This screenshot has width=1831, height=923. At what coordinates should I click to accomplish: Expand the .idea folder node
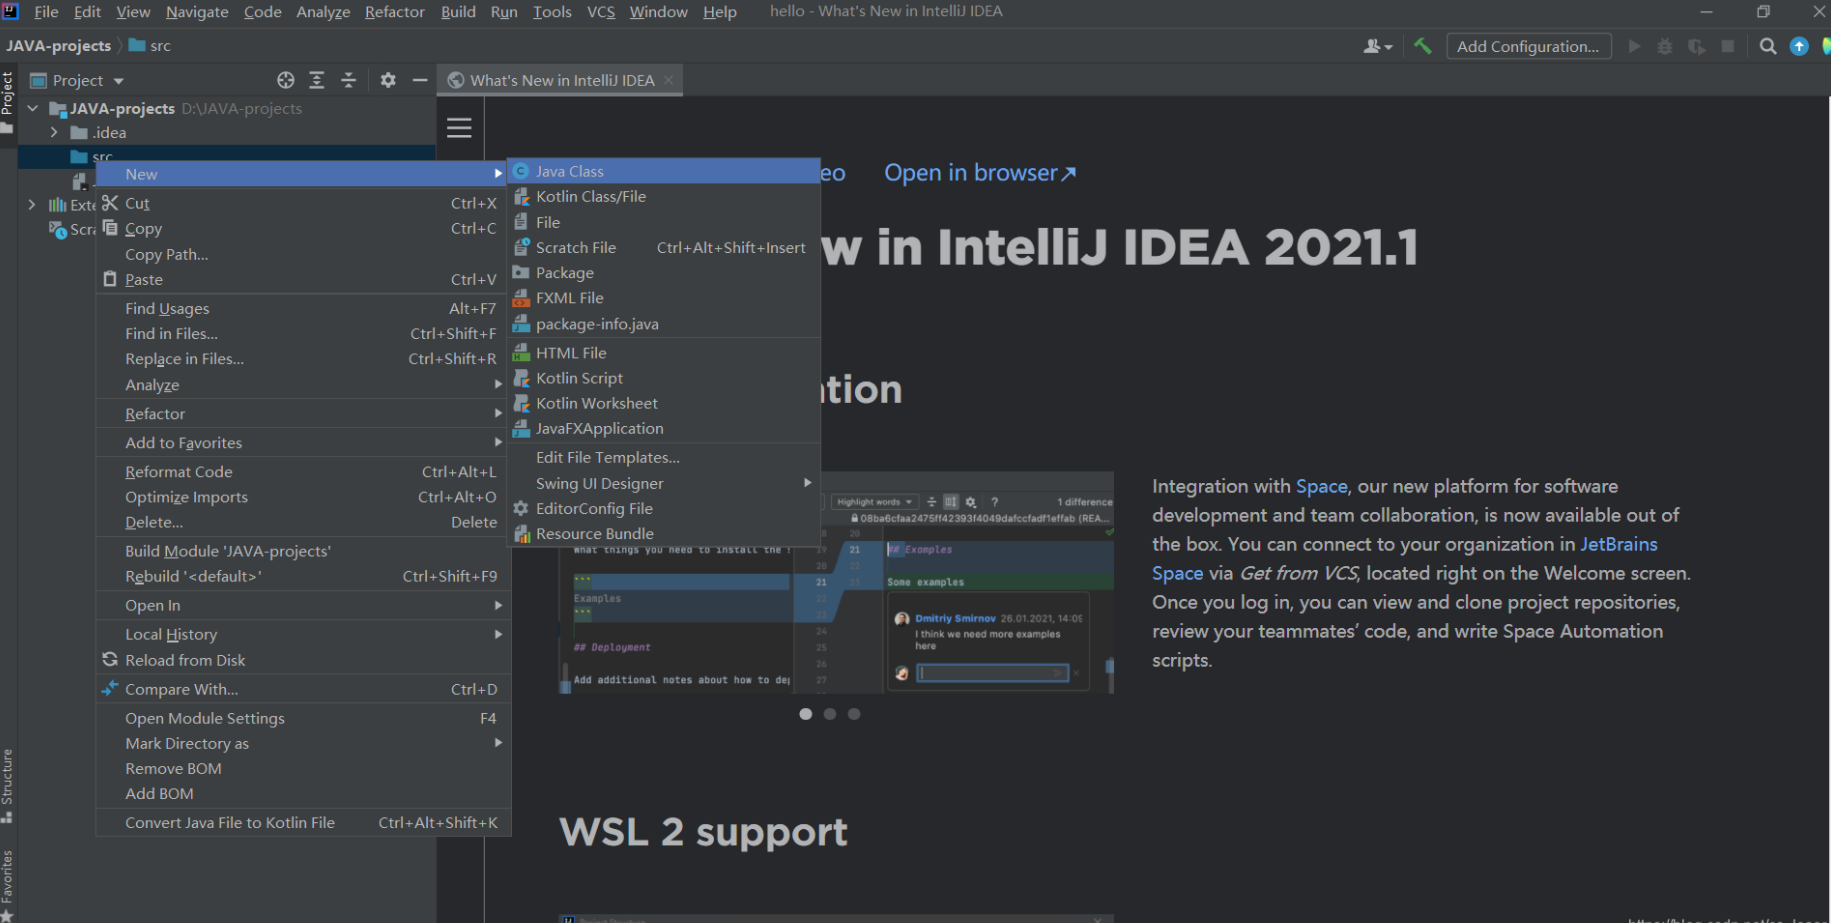click(x=54, y=132)
